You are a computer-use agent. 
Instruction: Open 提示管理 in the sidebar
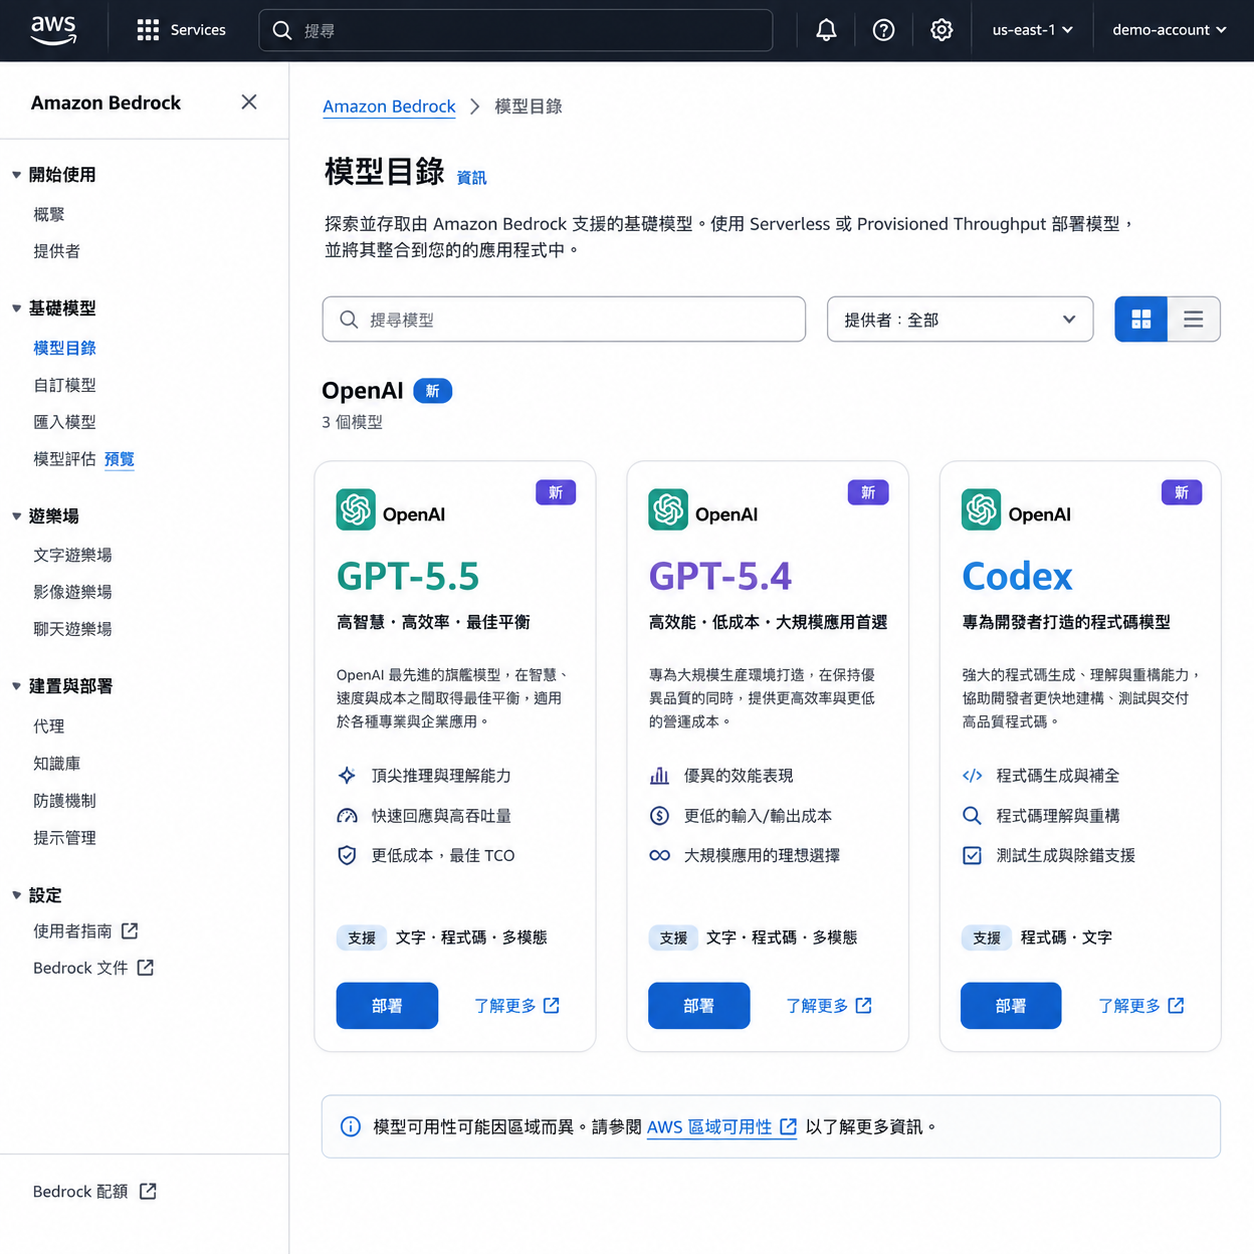click(65, 838)
